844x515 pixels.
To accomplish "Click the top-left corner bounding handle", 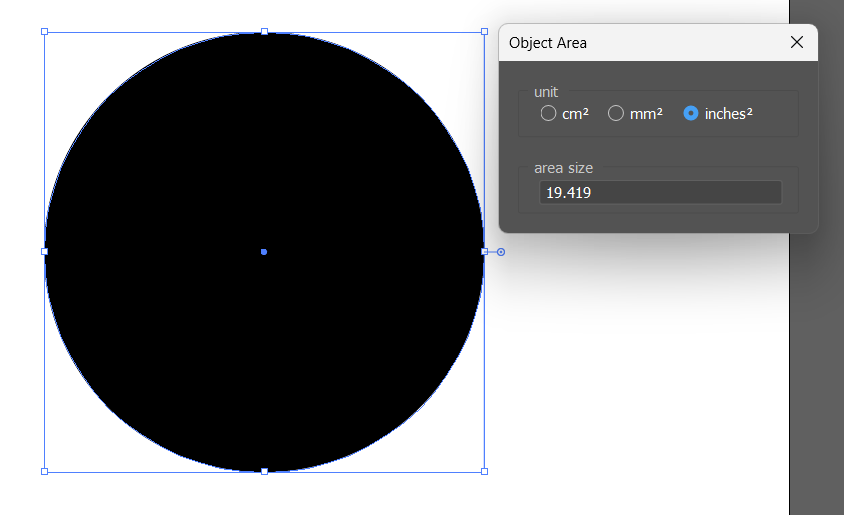I will (45, 32).
